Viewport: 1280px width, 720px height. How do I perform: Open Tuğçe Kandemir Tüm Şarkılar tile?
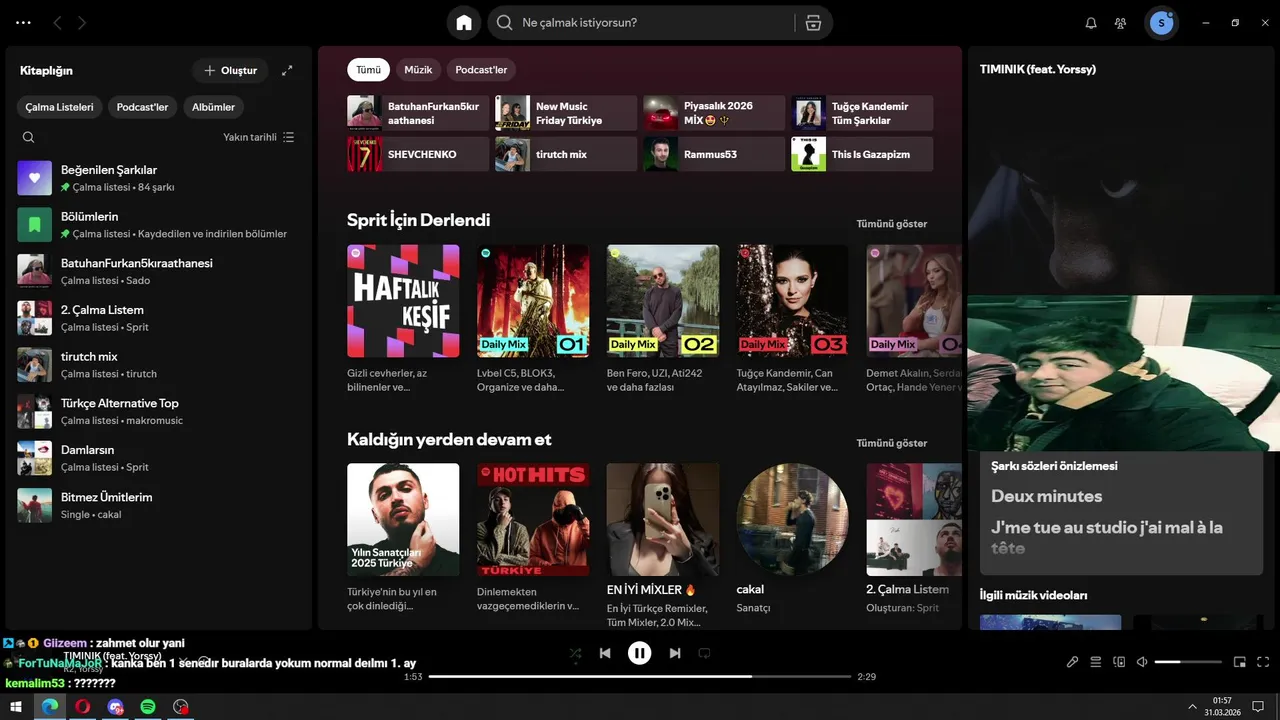[x=862, y=113]
